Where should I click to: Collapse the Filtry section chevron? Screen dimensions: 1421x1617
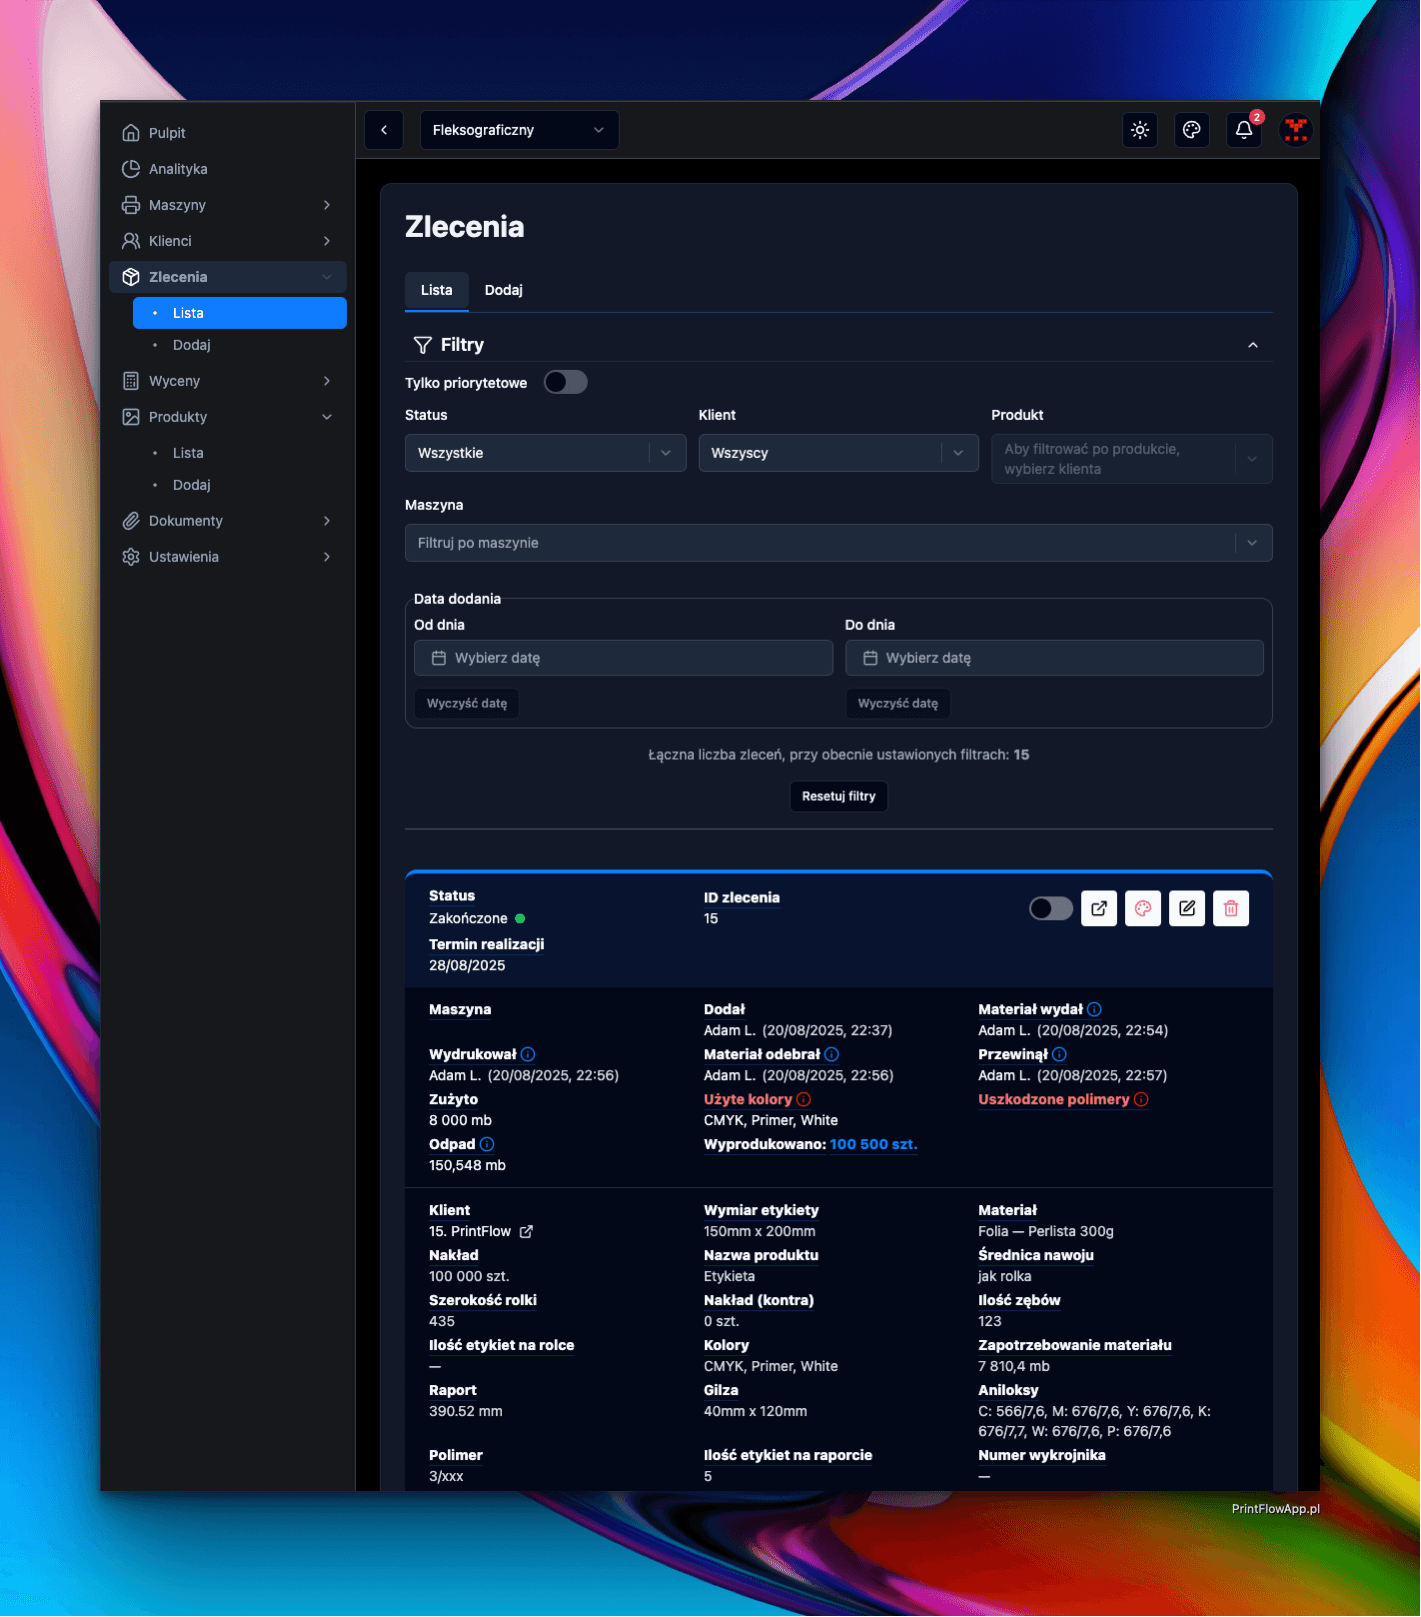tap(1252, 345)
